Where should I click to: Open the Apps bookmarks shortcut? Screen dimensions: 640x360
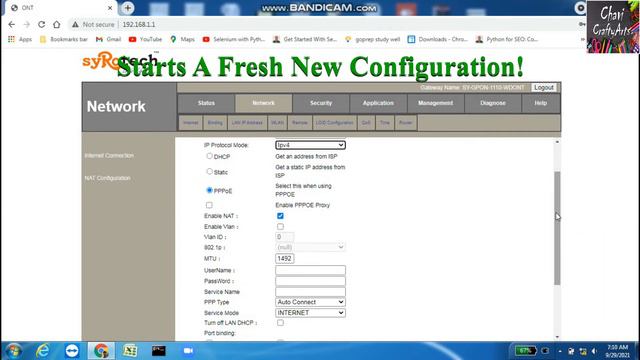point(20,39)
